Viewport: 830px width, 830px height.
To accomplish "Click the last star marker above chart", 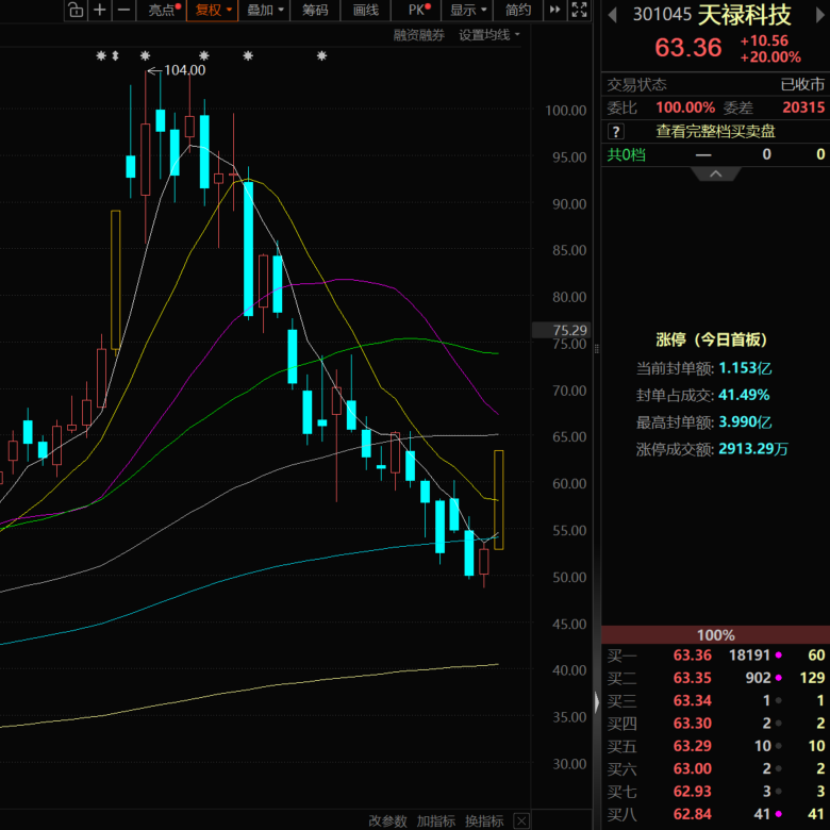I will point(322,56).
